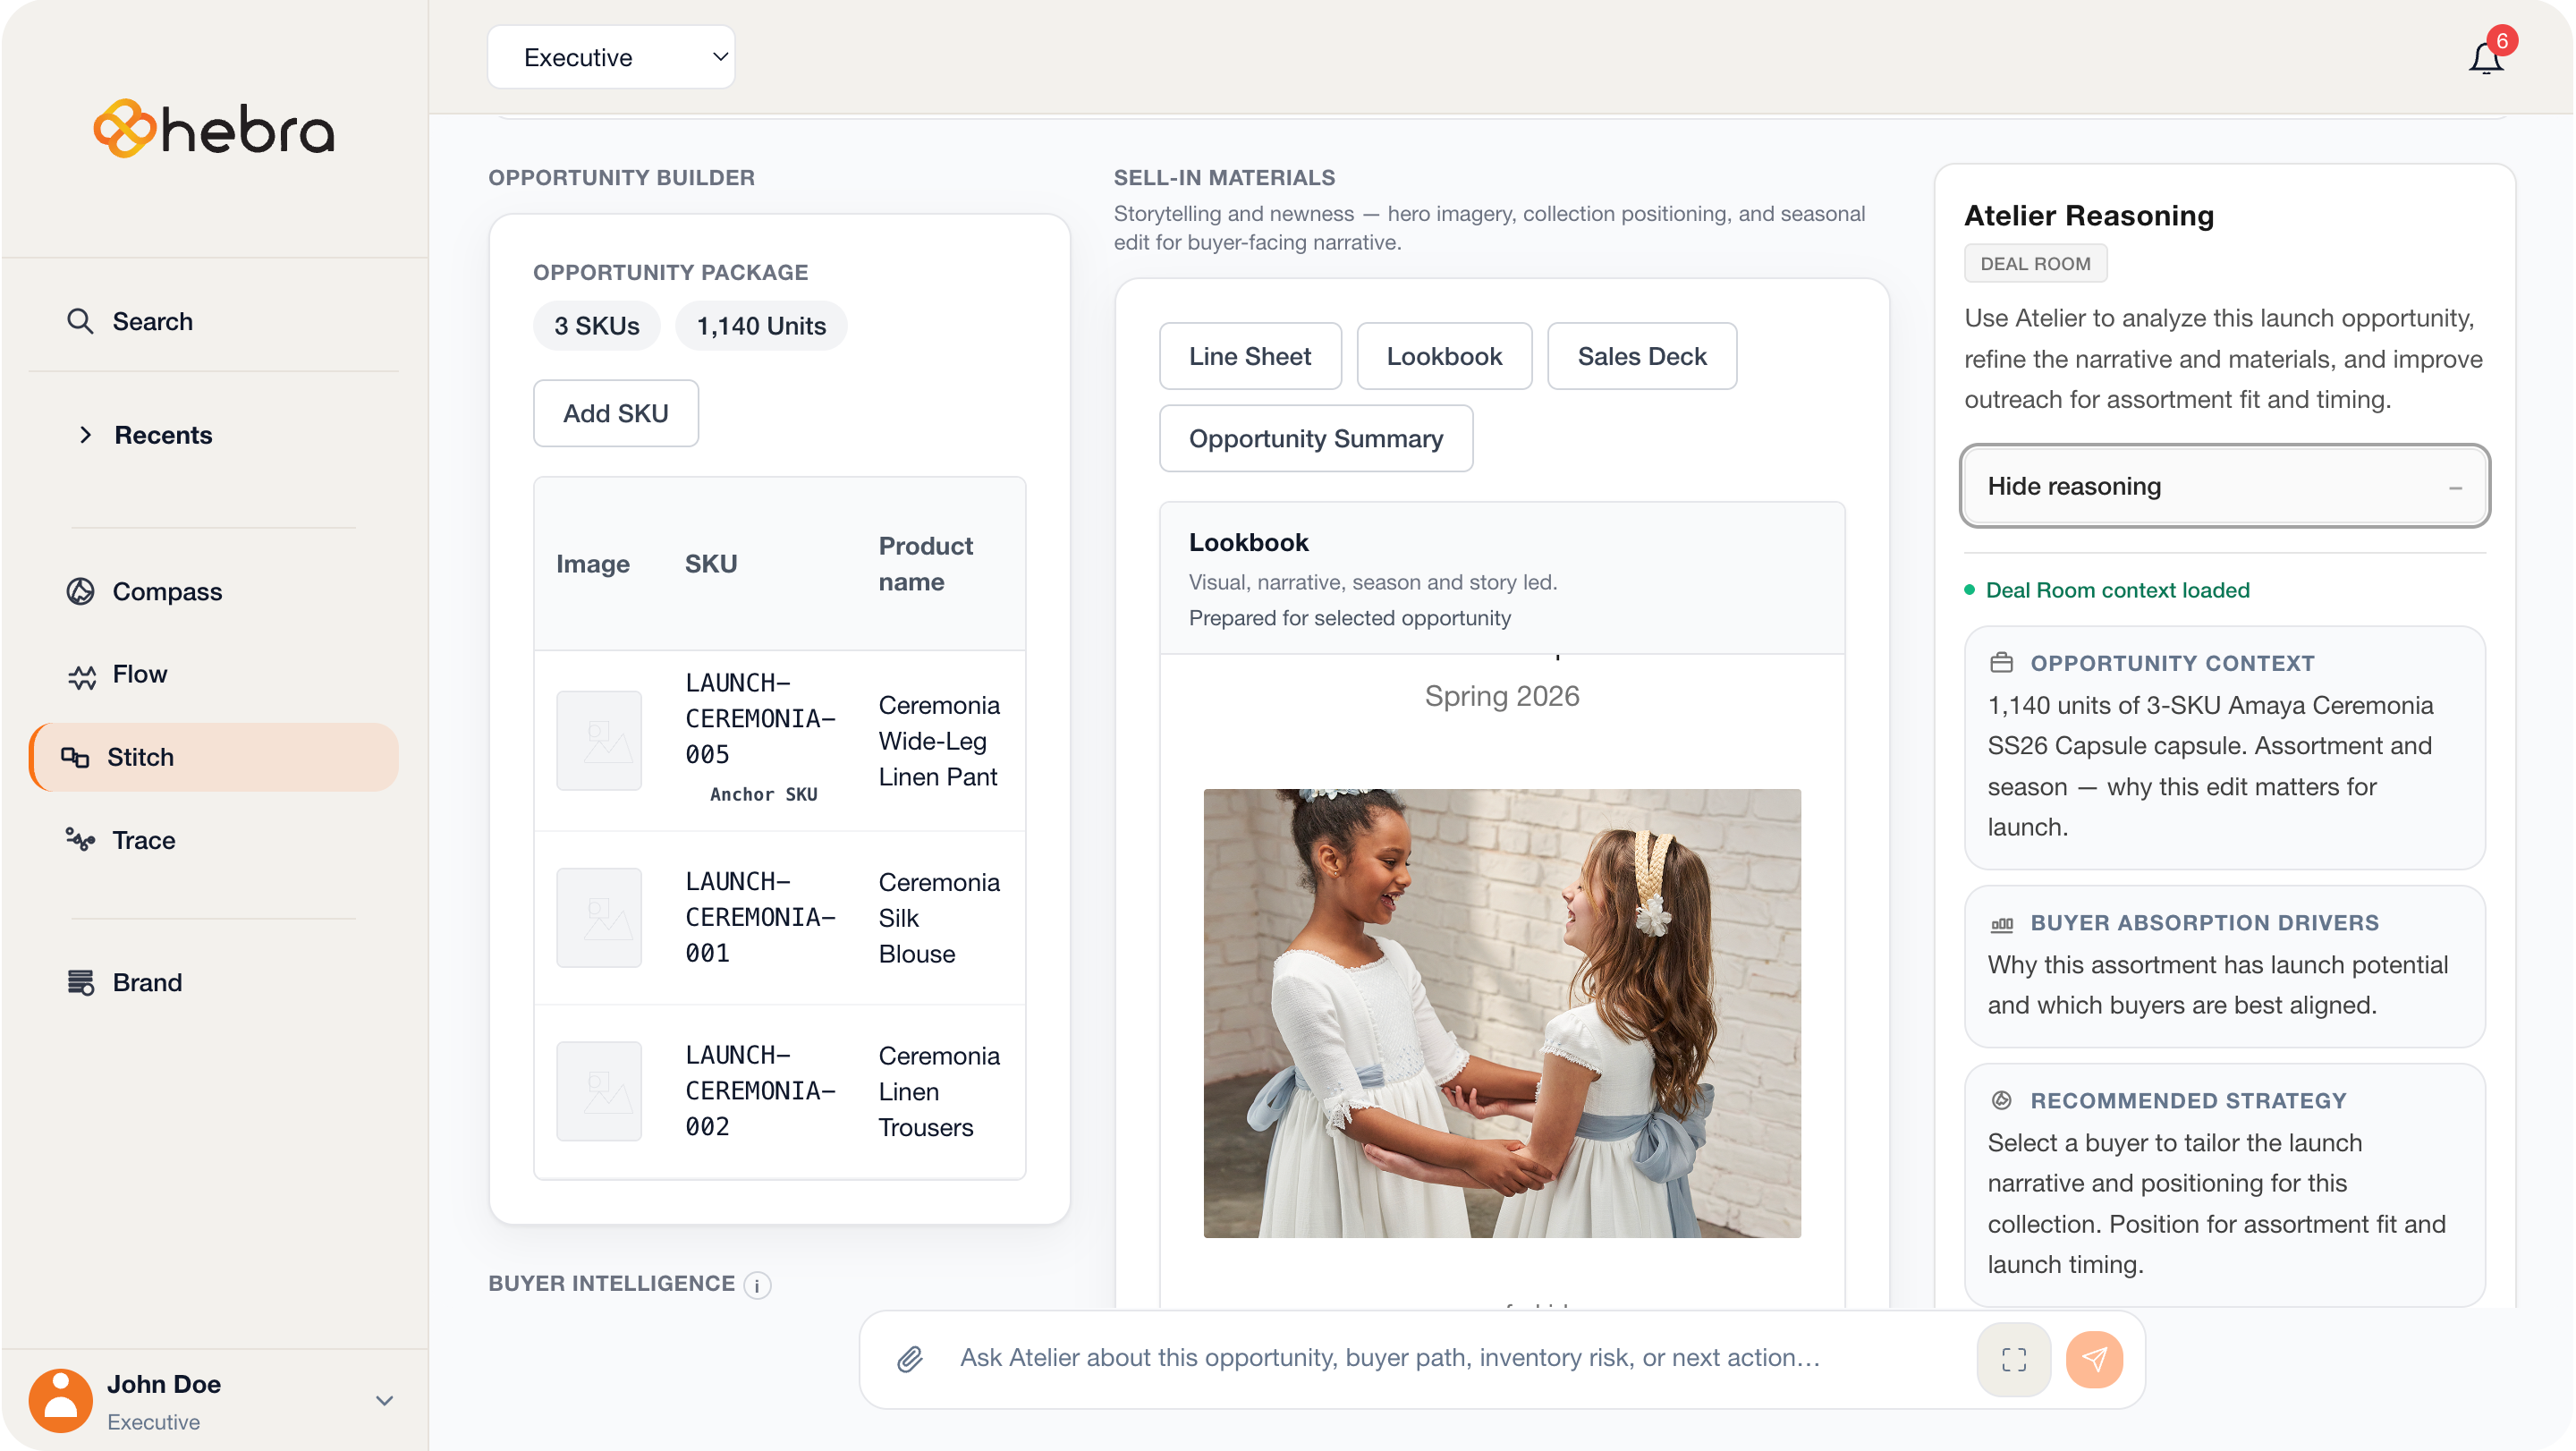
Task: Expand the chat to fullscreen
Action: [x=2013, y=1359]
